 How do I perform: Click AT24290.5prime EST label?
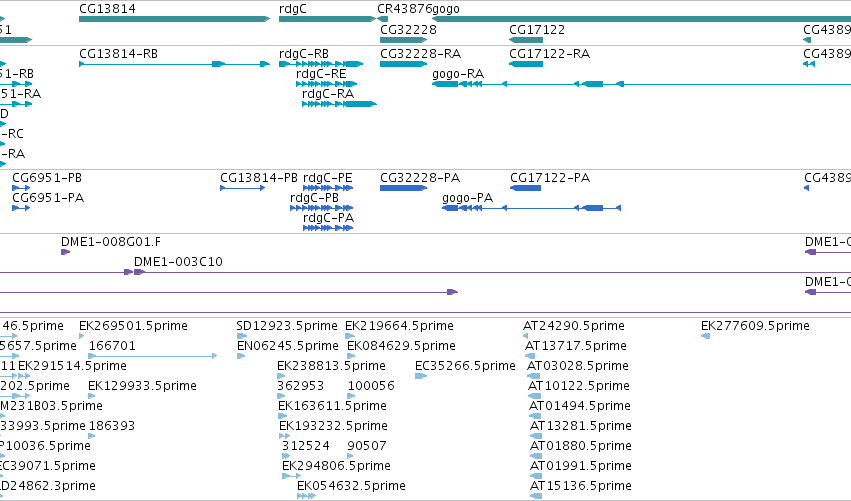pos(574,326)
